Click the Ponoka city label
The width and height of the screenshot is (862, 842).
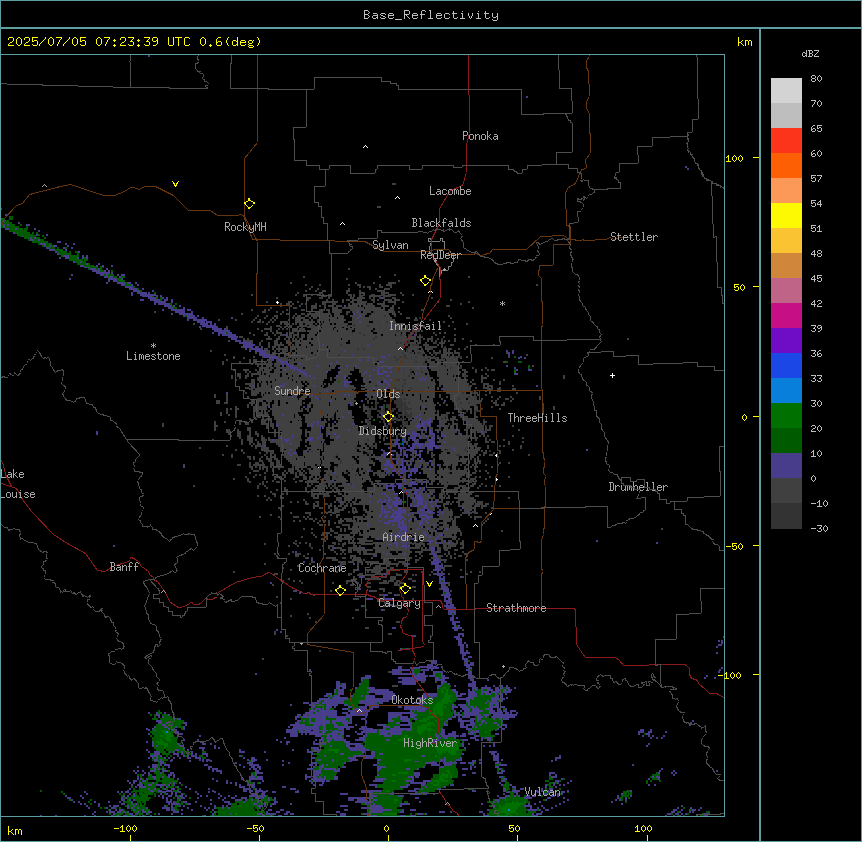(480, 136)
